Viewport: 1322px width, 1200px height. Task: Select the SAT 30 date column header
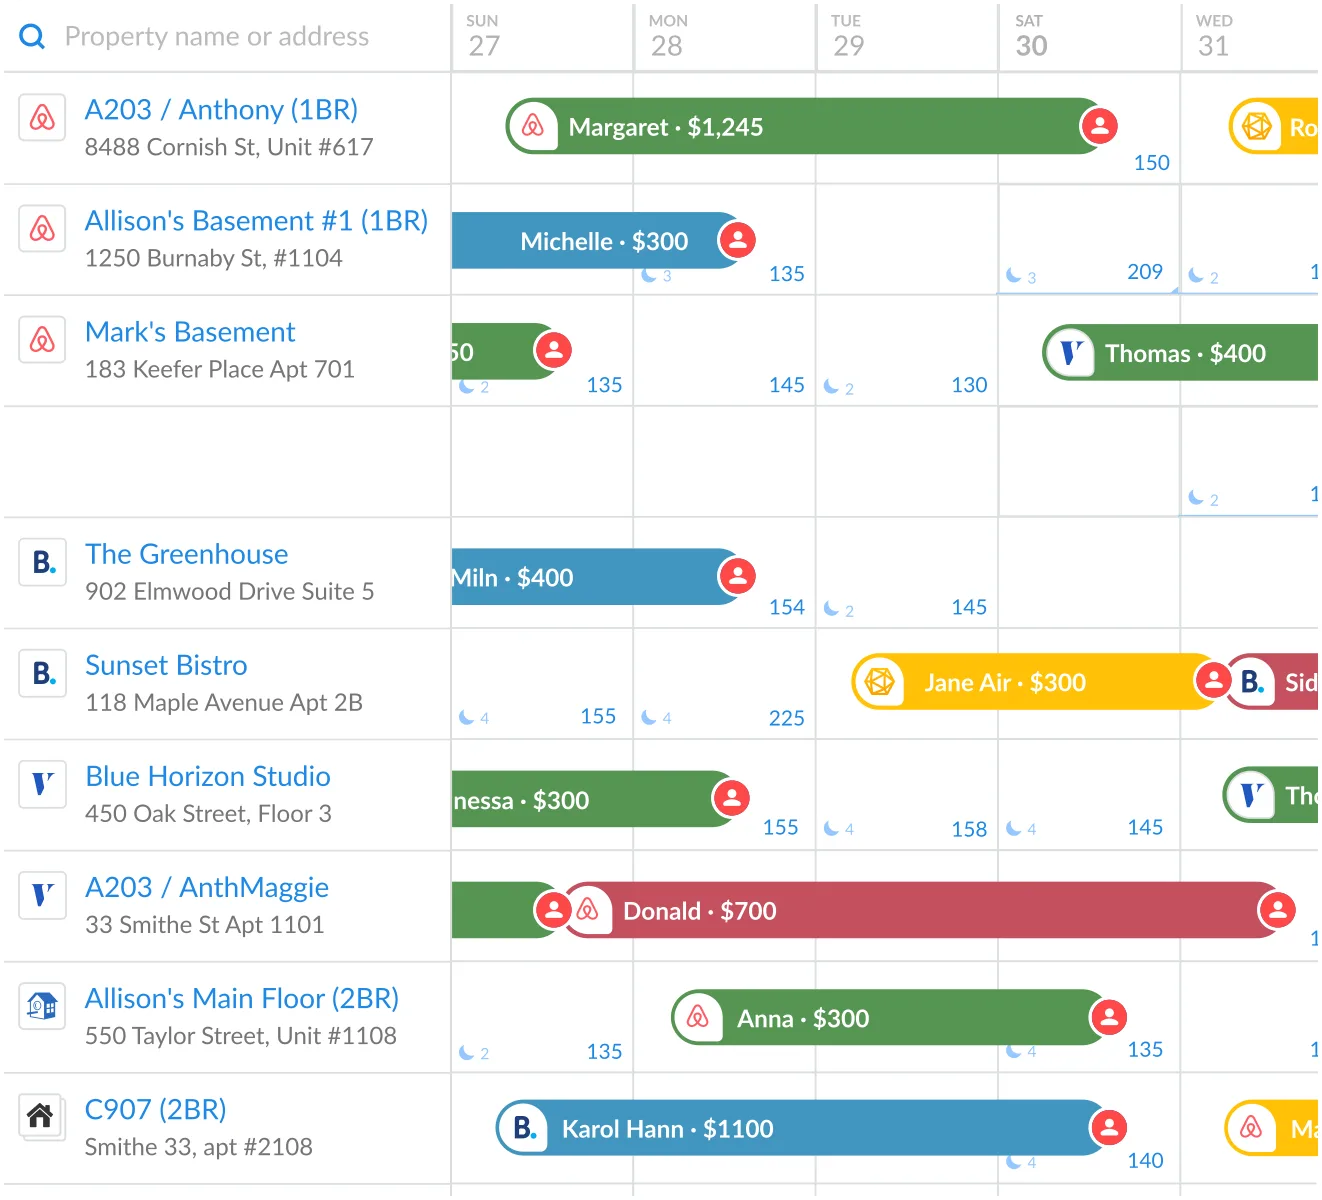tap(1089, 37)
